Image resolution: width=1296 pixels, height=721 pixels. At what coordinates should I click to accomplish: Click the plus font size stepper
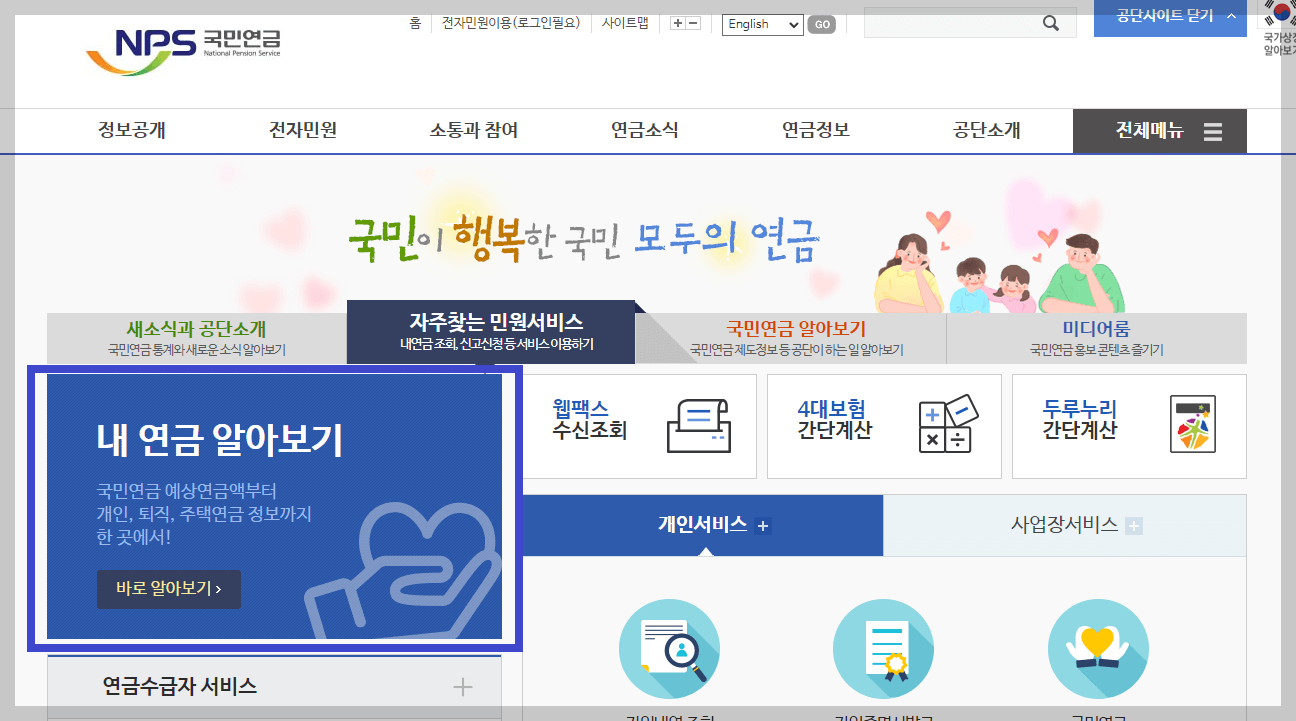click(677, 21)
